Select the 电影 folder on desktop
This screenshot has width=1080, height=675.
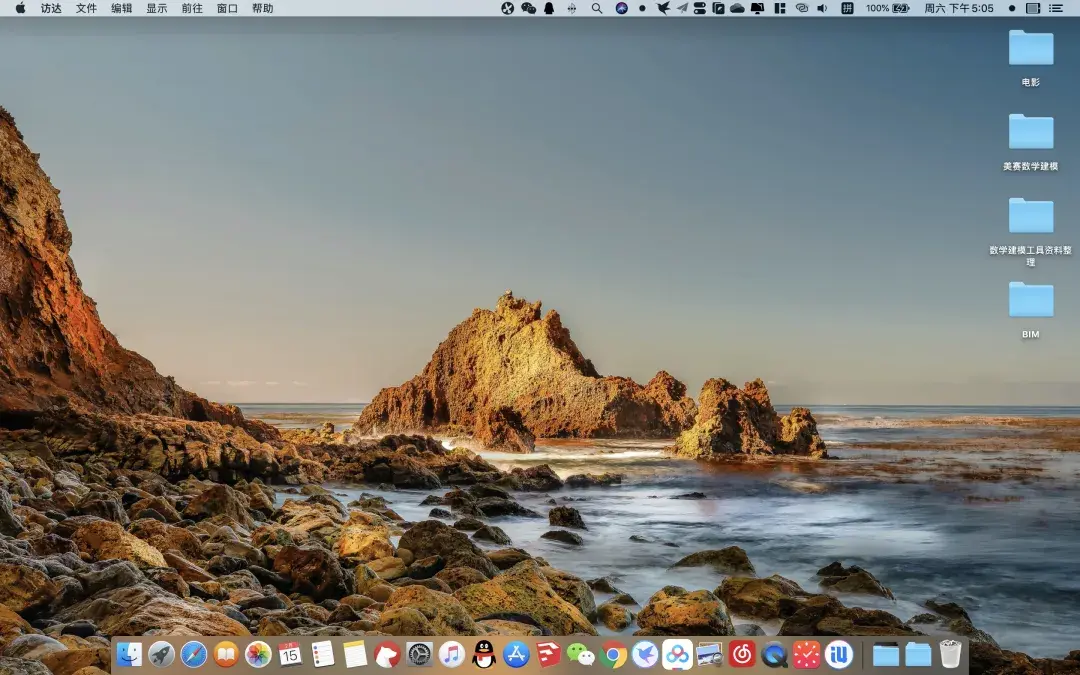(1030, 48)
